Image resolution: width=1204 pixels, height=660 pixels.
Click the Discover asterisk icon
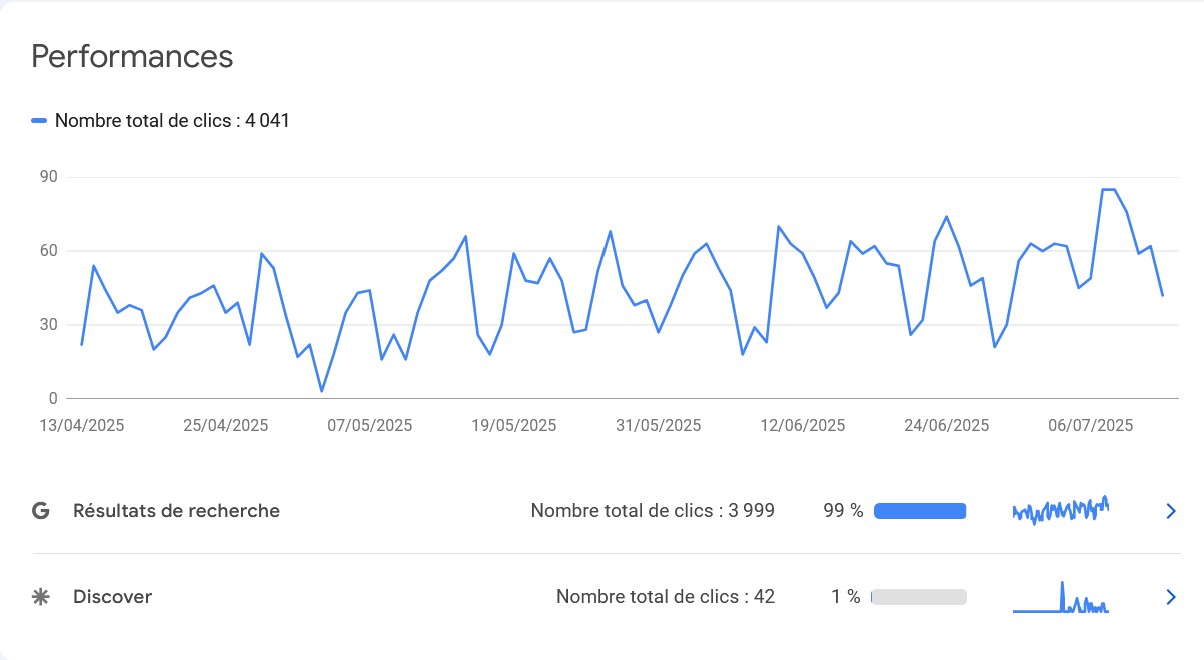41,597
